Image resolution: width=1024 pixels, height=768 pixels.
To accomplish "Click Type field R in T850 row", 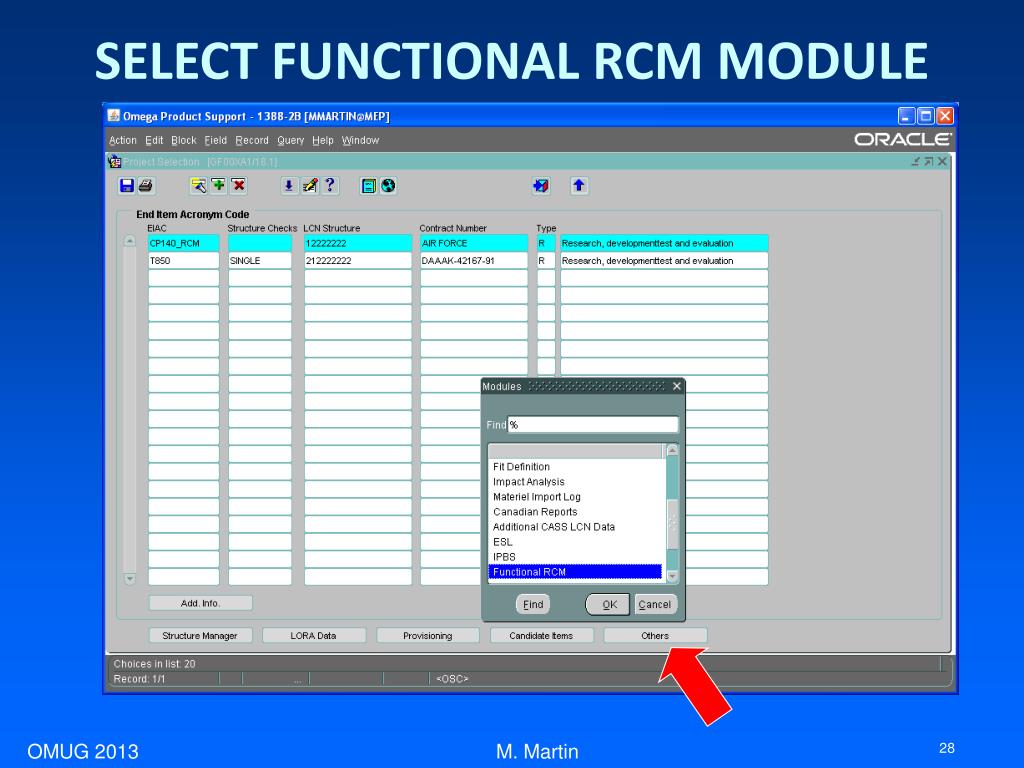I will coord(546,261).
